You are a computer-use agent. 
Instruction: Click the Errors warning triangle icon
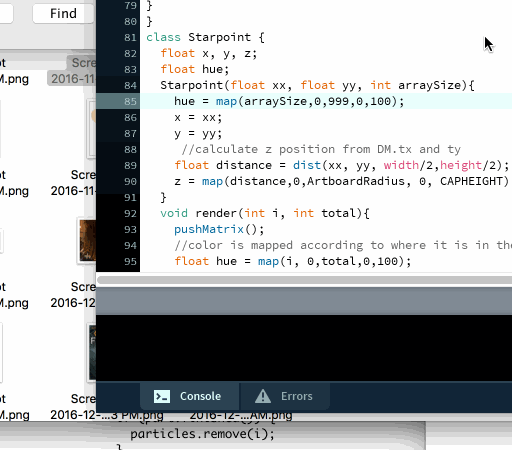click(x=263, y=396)
